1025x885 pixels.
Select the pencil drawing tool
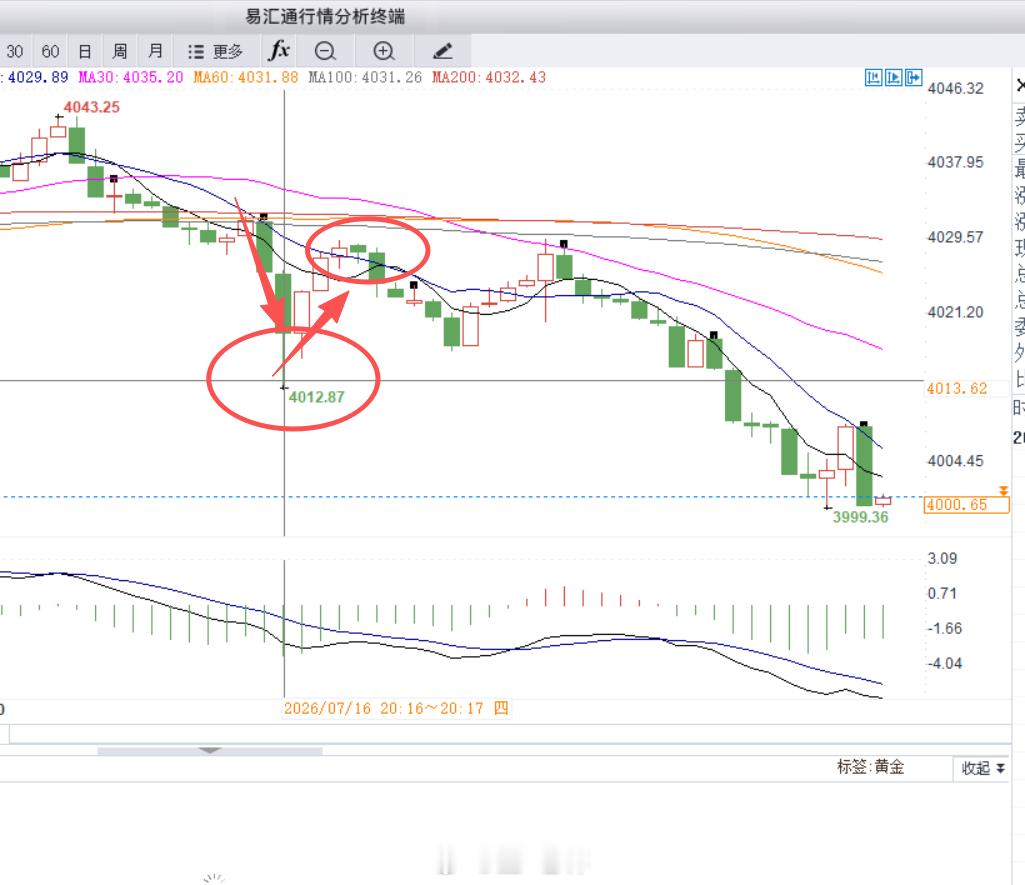tap(443, 51)
